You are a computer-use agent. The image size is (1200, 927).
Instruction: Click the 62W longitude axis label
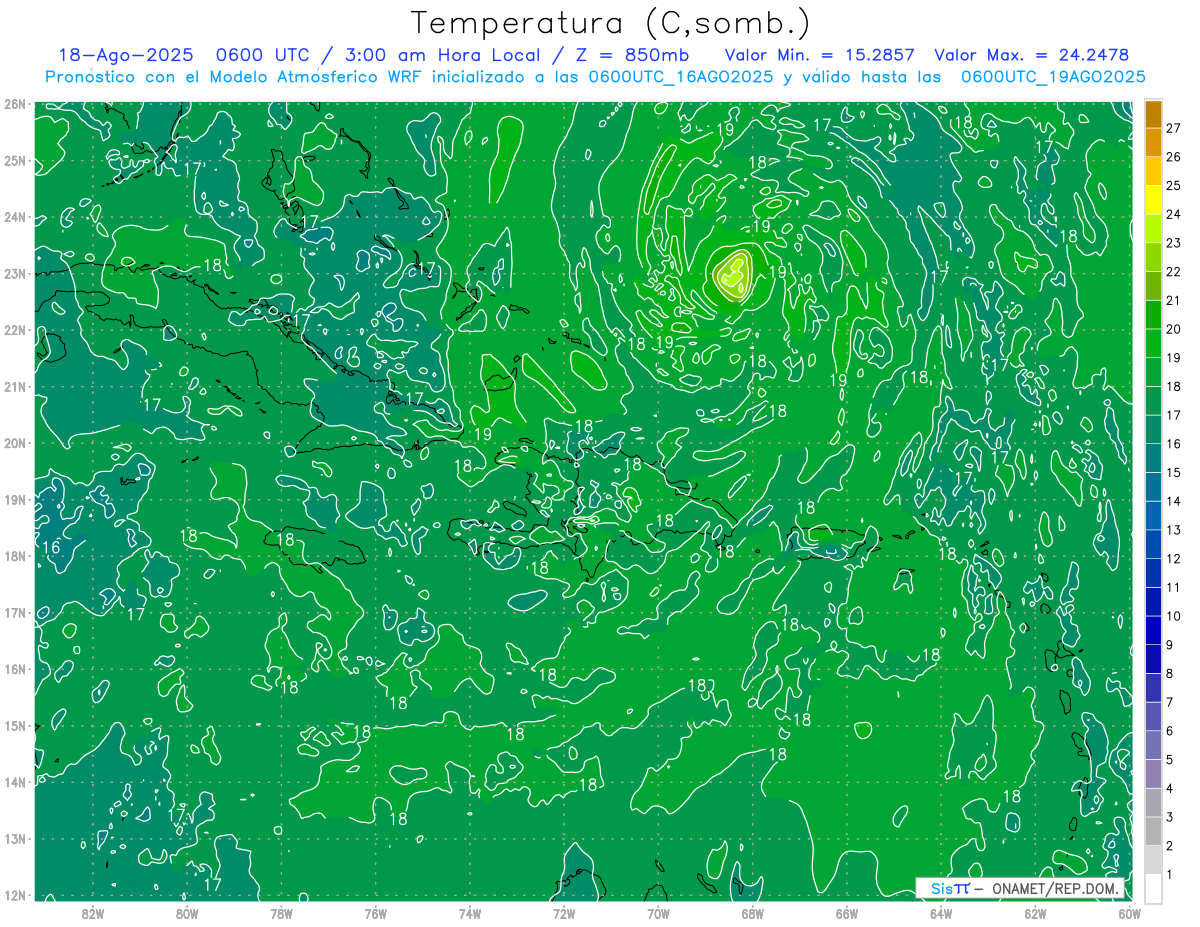(1035, 913)
